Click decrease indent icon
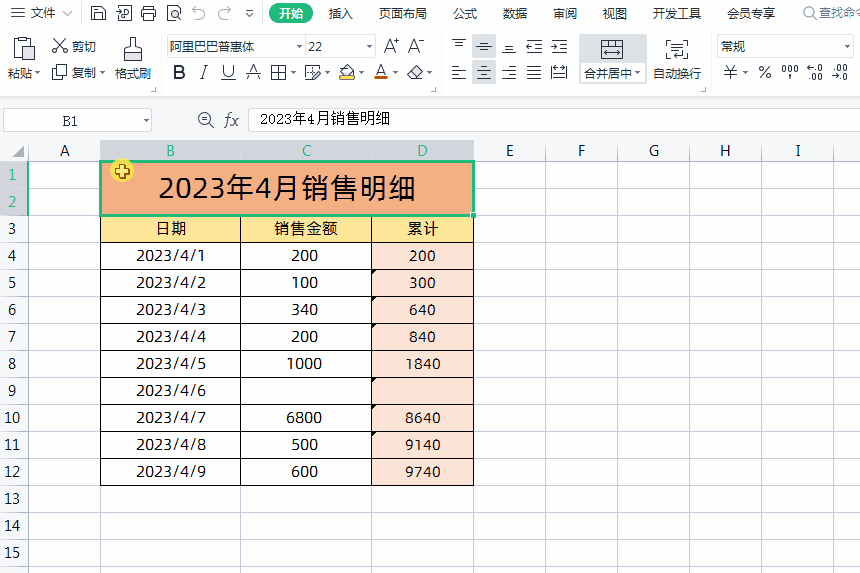This screenshot has width=860, height=573. [534, 46]
